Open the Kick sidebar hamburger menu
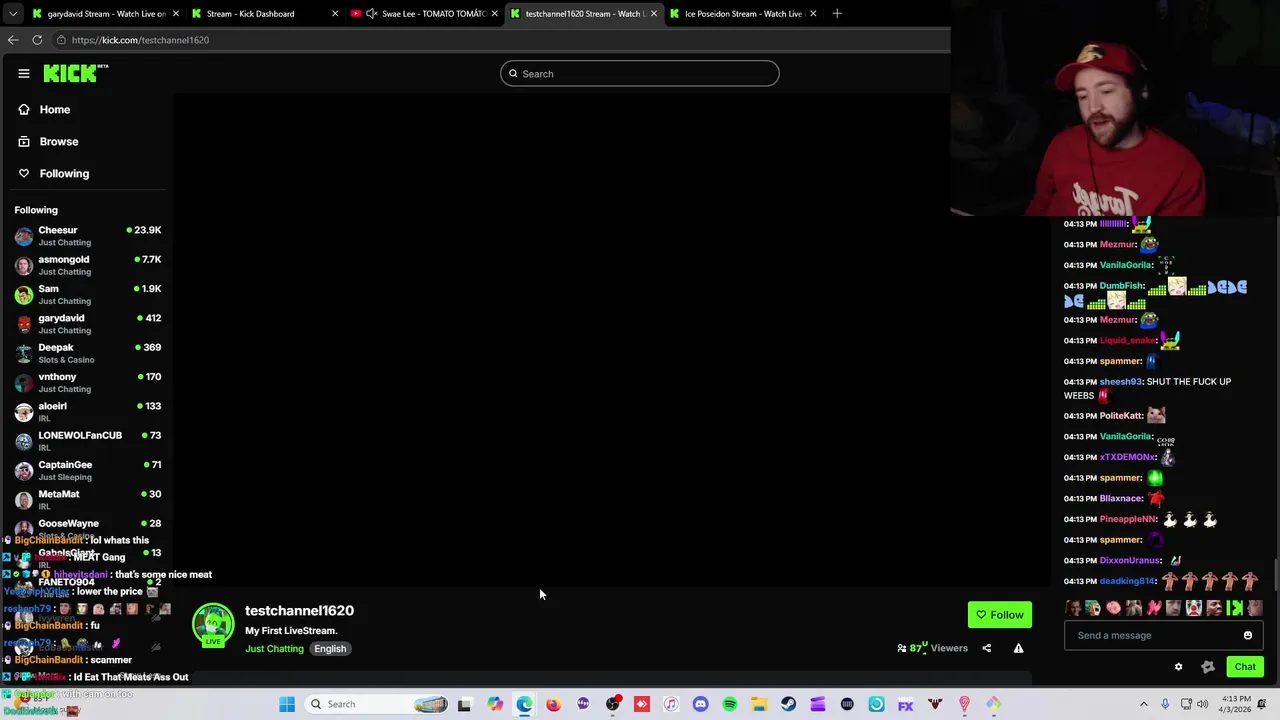The width and height of the screenshot is (1280, 720). tap(23, 73)
